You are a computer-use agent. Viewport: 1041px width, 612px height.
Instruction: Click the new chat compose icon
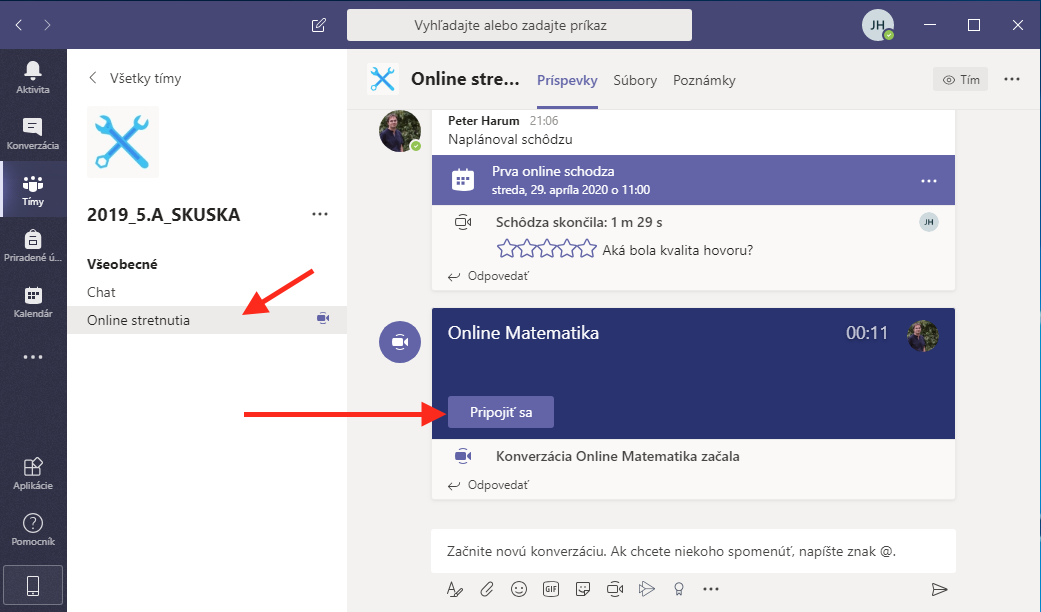[319, 25]
